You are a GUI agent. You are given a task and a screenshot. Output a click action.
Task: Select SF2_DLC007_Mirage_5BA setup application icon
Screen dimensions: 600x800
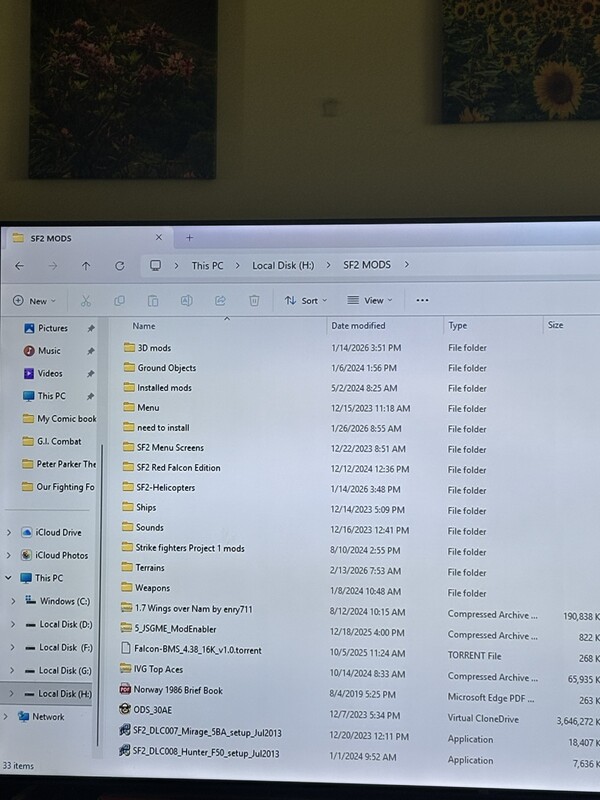click(x=124, y=731)
